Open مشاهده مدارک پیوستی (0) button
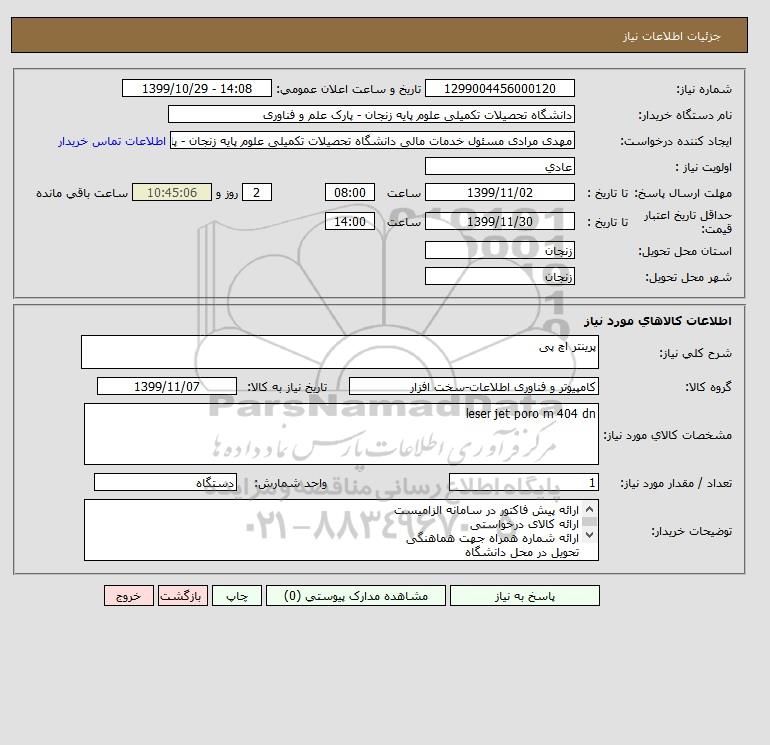The height and width of the screenshot is (745, 770). pos(356,596)
